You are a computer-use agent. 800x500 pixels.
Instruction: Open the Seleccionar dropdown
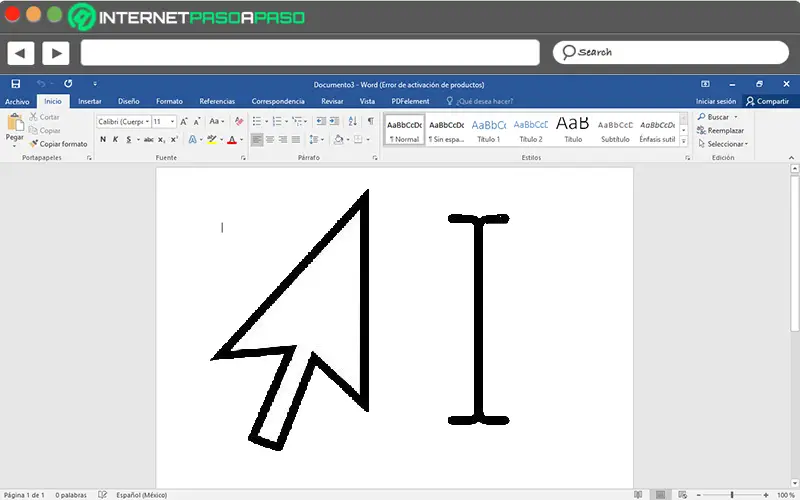723,144
